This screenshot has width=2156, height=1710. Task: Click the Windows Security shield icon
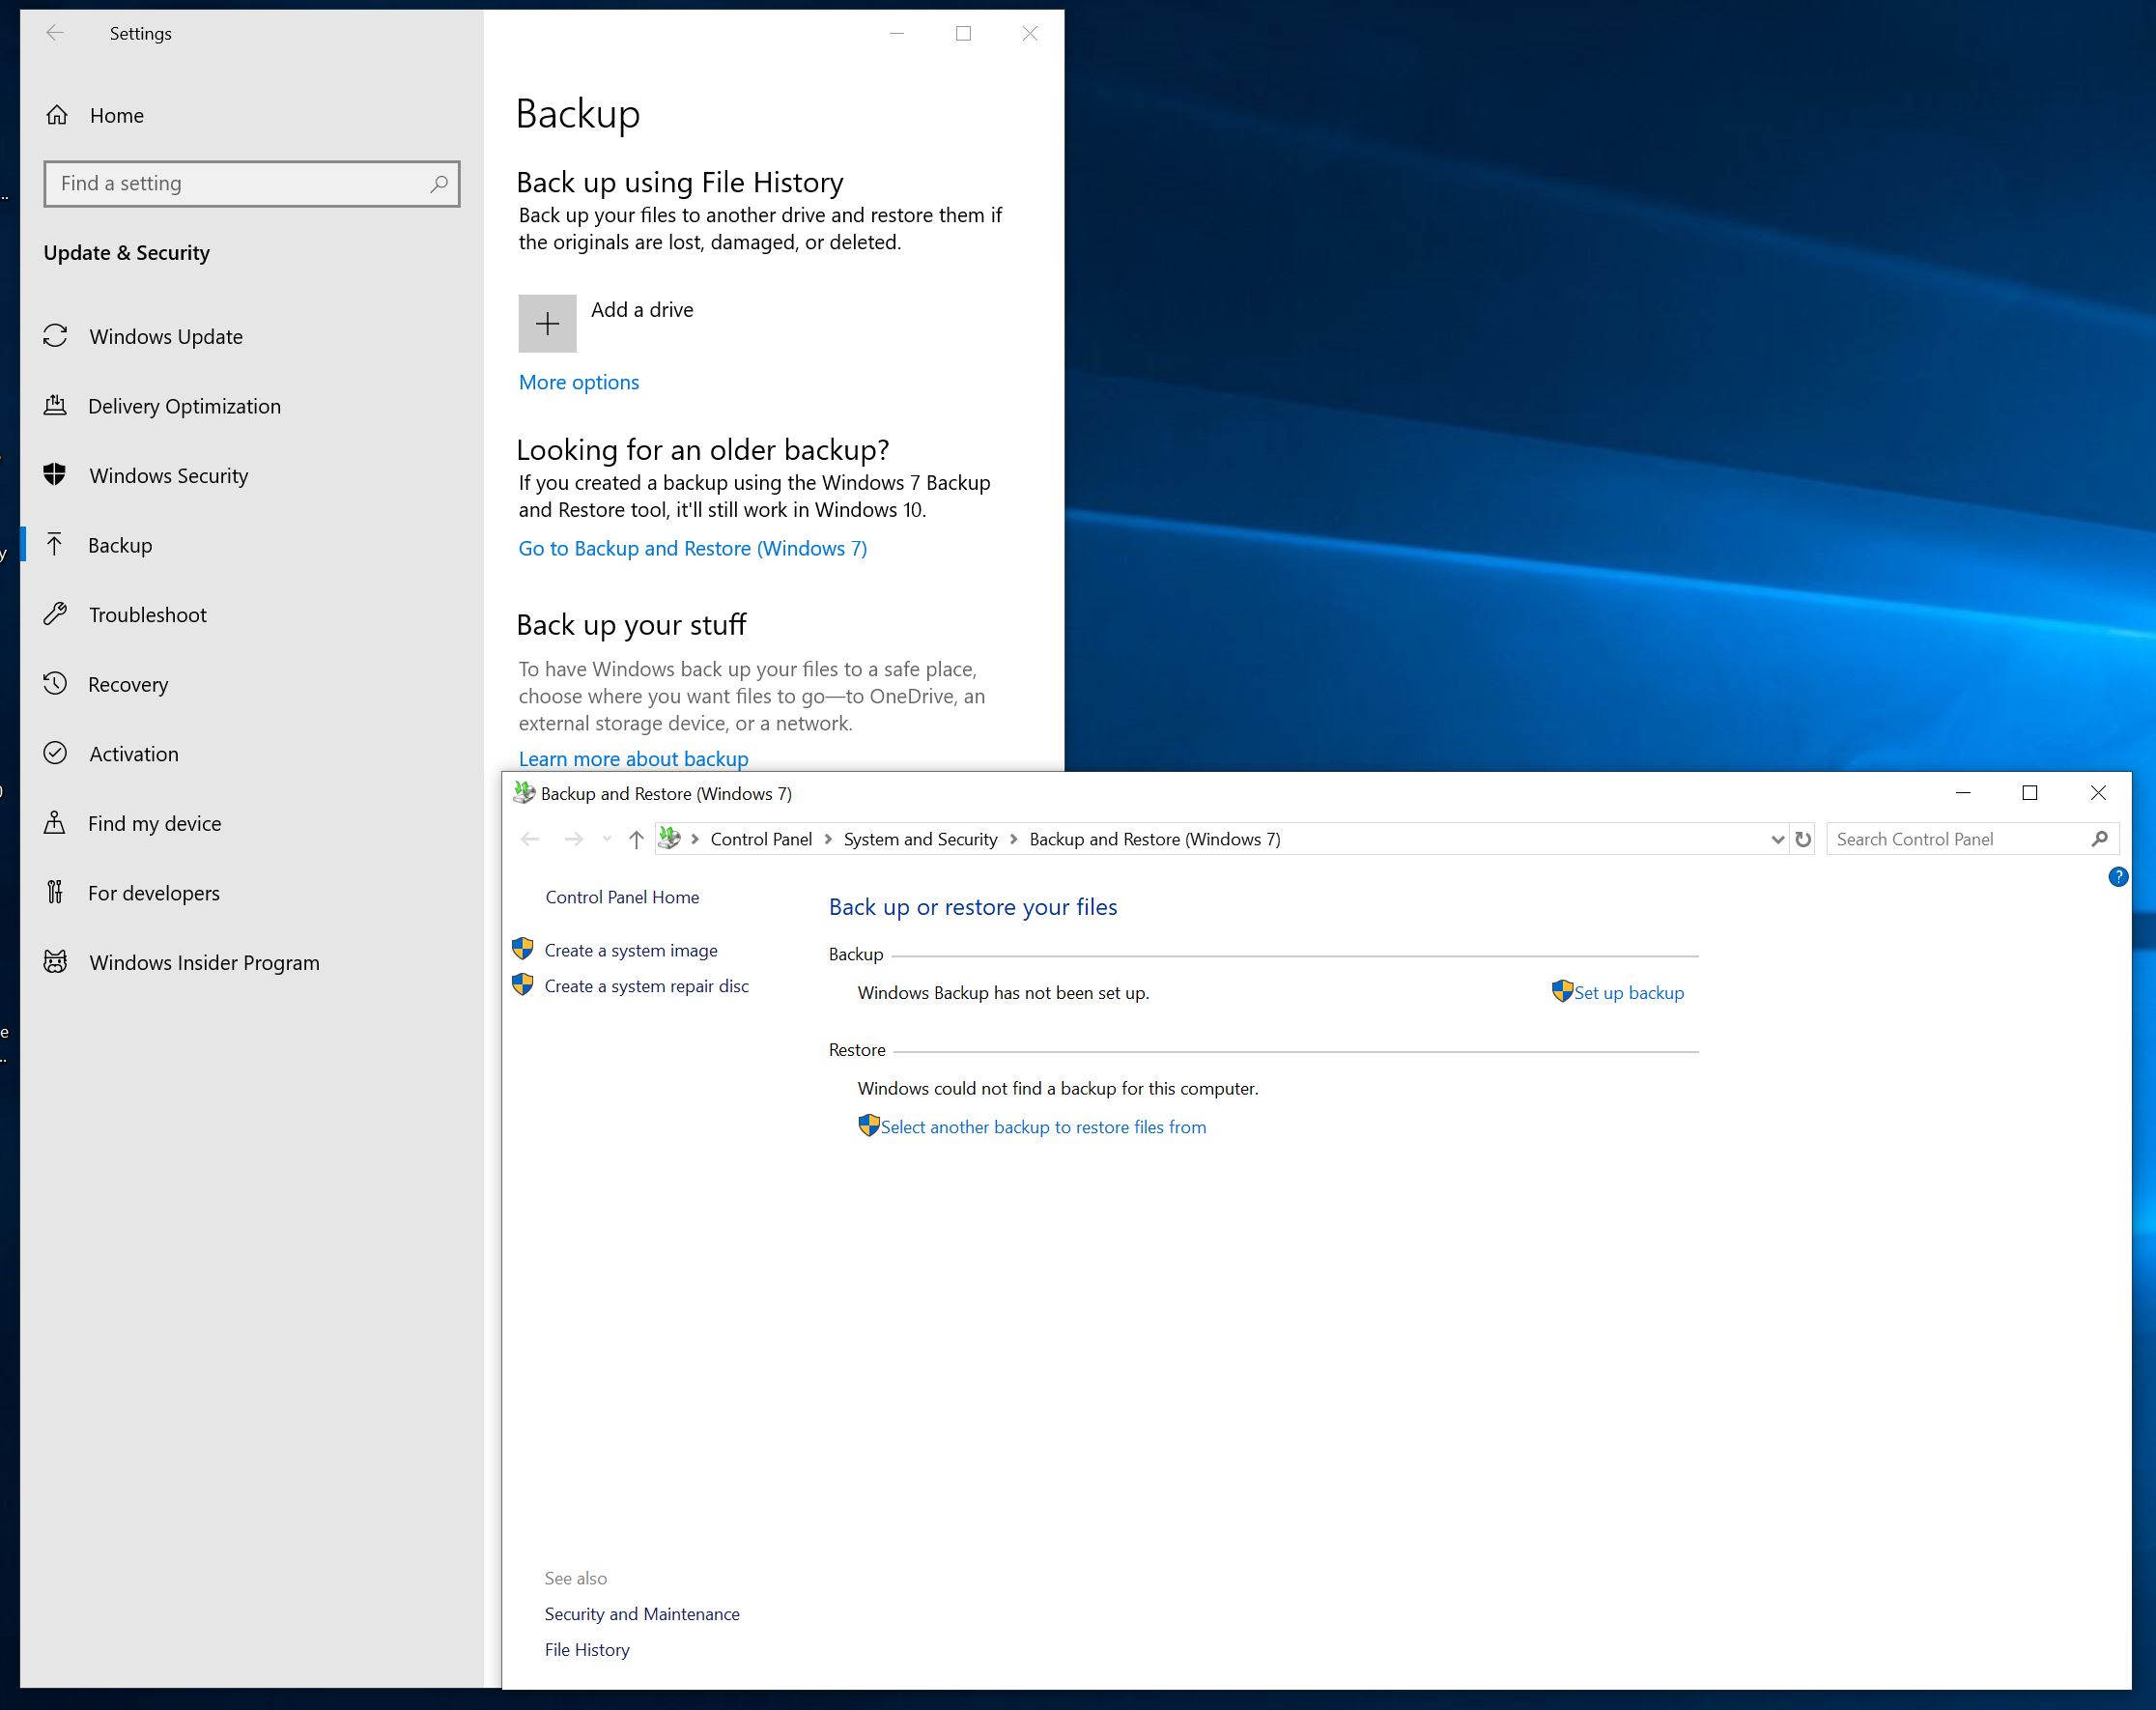56,475
